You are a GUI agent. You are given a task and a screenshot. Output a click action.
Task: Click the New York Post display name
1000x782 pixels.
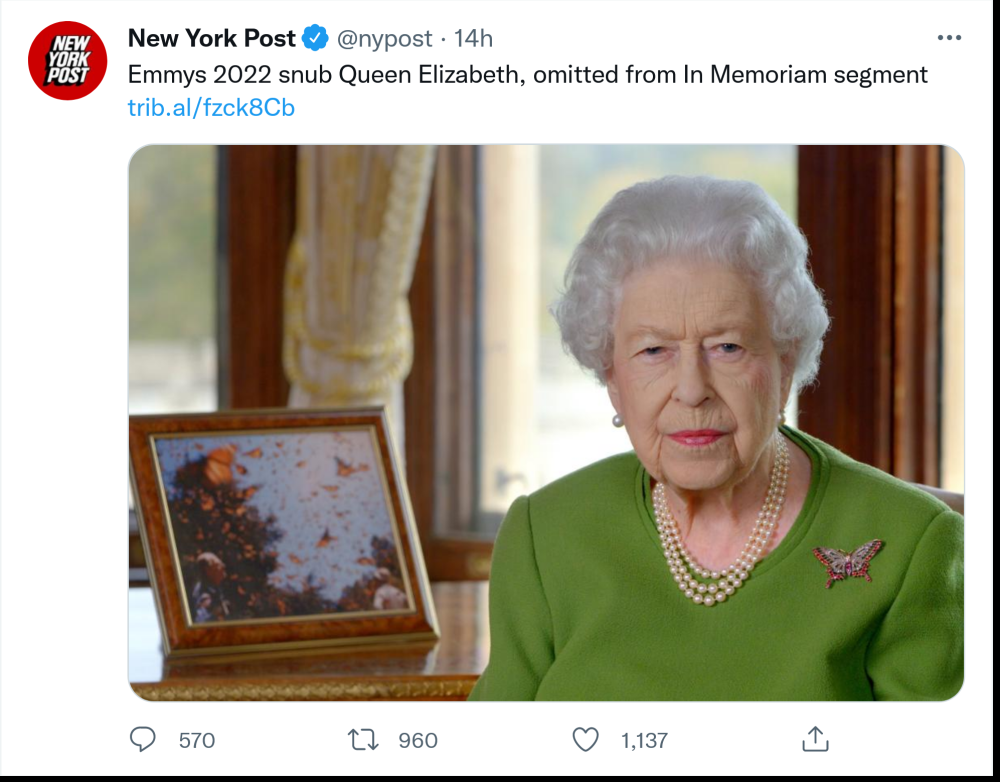pyautogui.click(x=212, y=39)
